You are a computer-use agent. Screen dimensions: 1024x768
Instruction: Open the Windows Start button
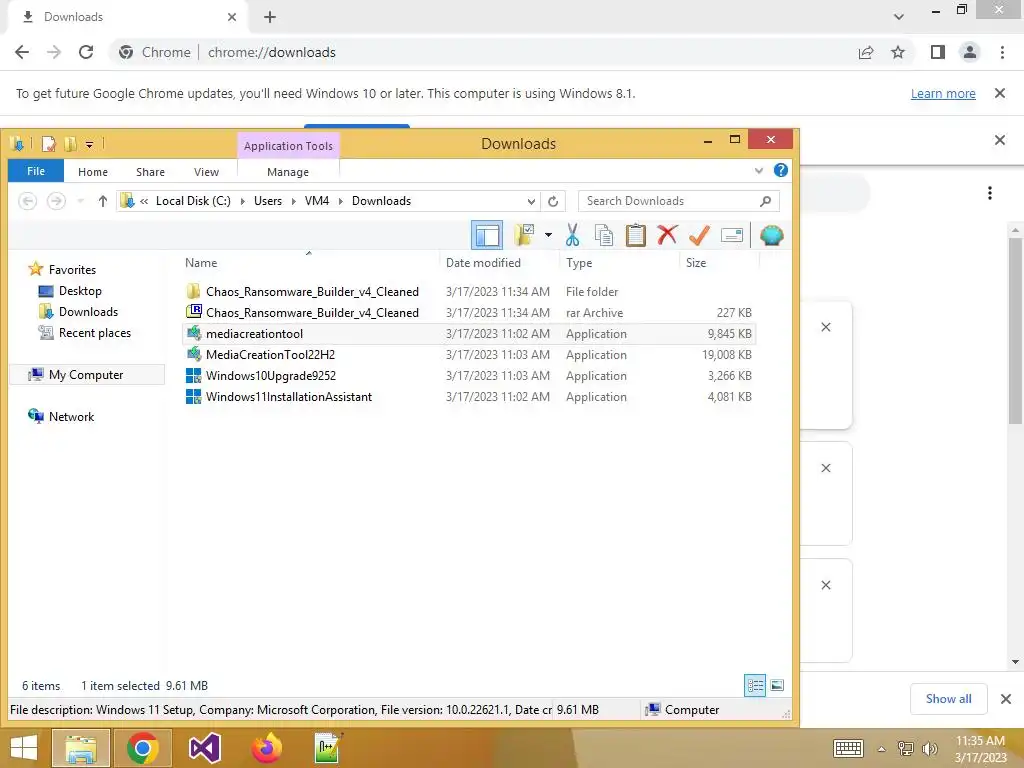coord(24,748)
